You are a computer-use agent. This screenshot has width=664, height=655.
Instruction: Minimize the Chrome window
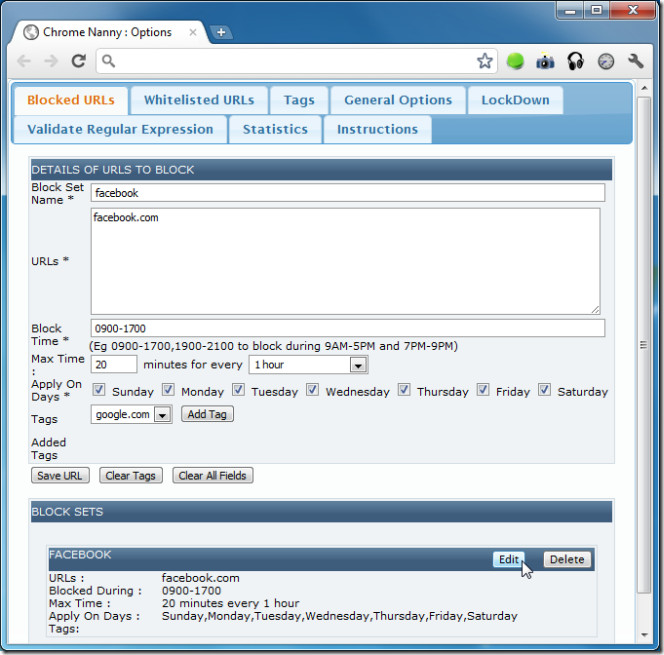570,10
